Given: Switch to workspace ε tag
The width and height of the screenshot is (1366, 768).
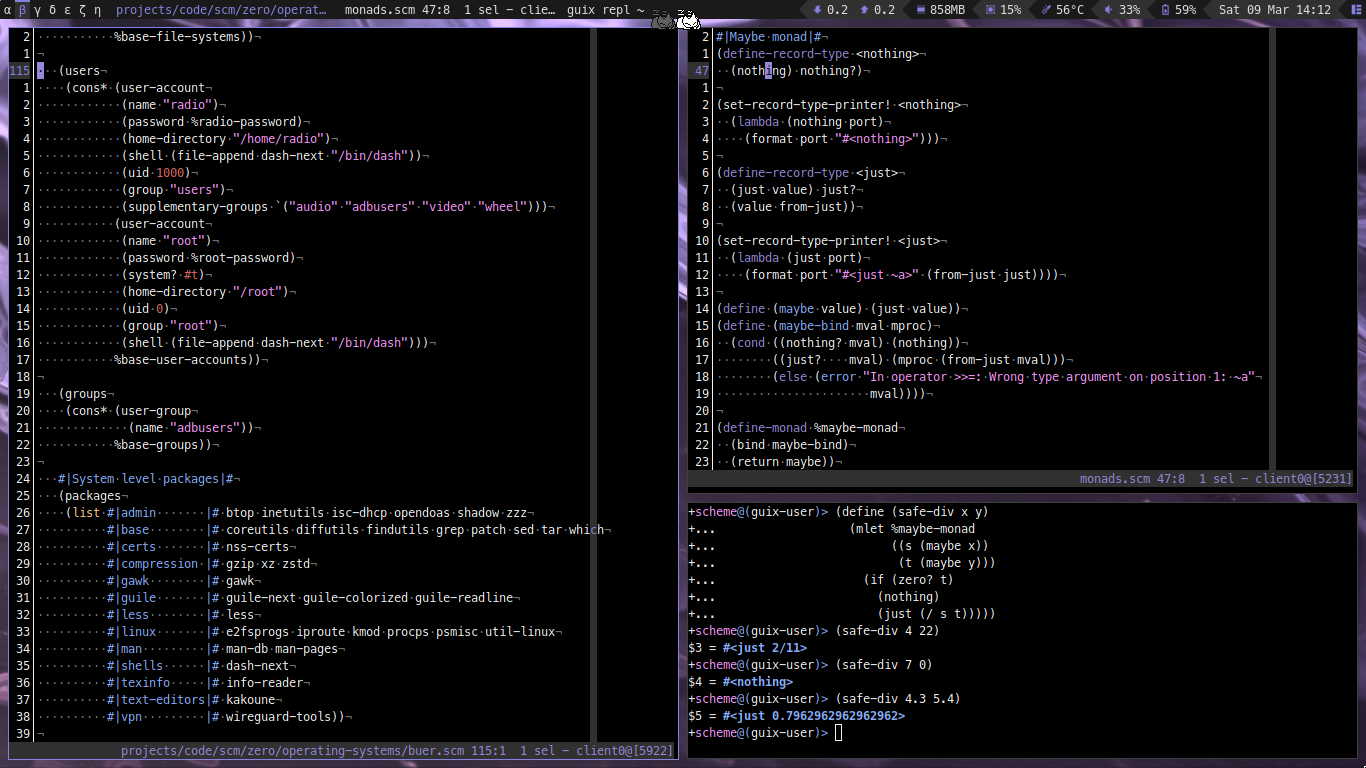Looking at the screenshot, I should click(x=68, y=10).
